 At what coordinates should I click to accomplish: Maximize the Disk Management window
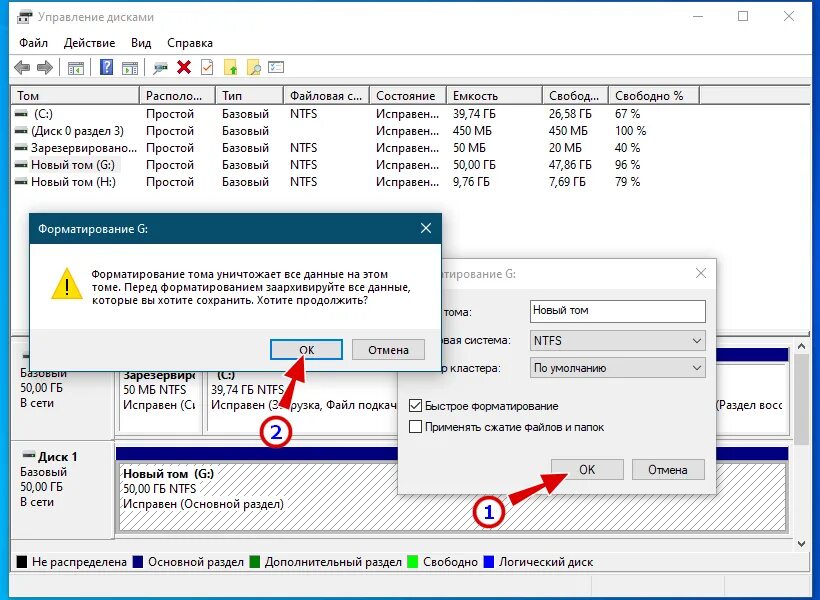coord(743,16)
